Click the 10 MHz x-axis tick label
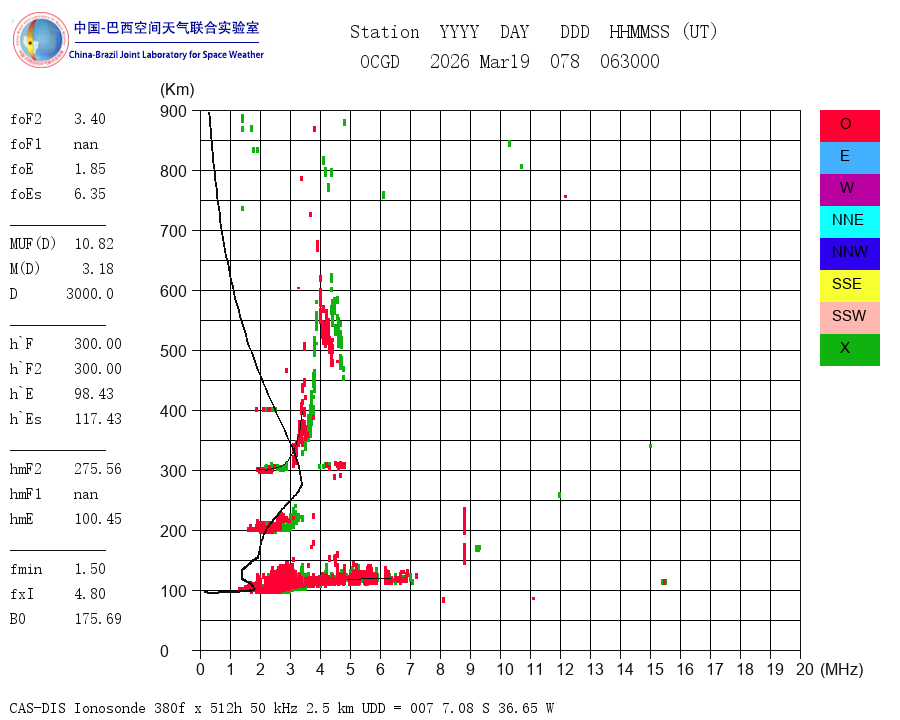The image size is (900, 720). click(505, 669)
